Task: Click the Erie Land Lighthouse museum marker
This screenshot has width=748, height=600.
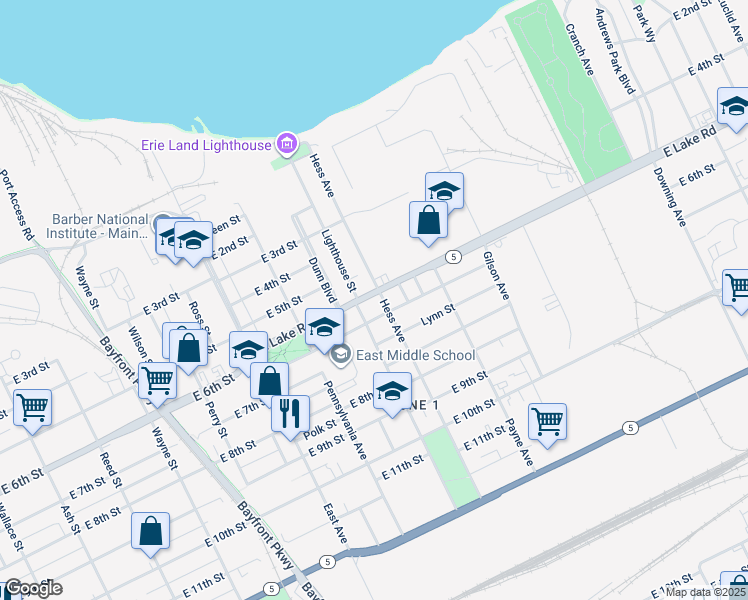Action: pos(287,145)
